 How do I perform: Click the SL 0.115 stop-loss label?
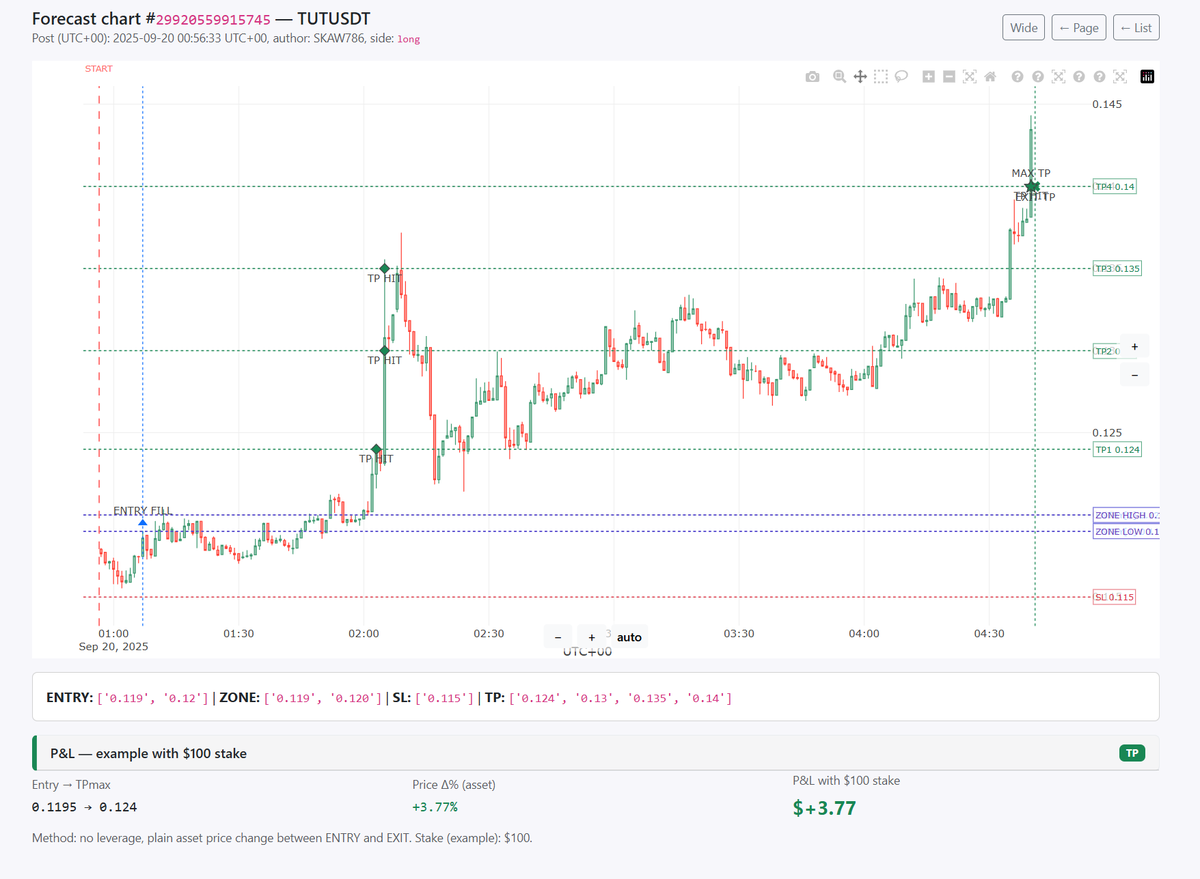[1114, 597]
